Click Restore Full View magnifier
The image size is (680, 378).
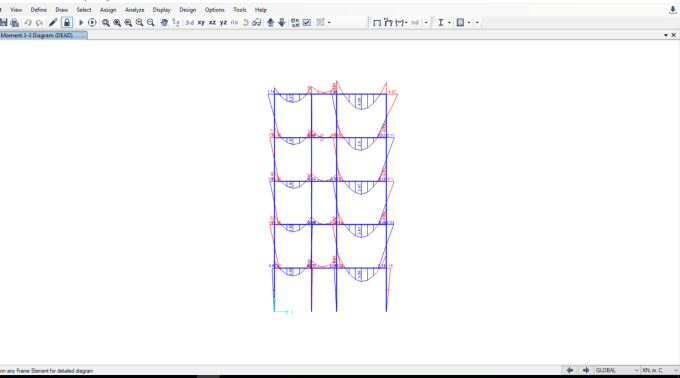(117, 23)
